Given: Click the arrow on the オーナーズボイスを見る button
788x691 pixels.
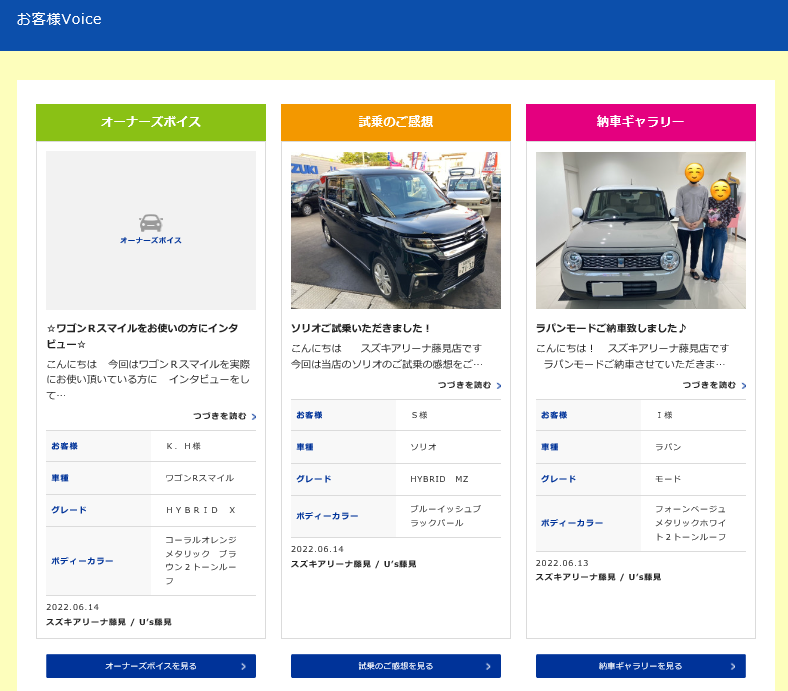Looking at the screenshot, I should pyautogui.click(x=244, y=666).
